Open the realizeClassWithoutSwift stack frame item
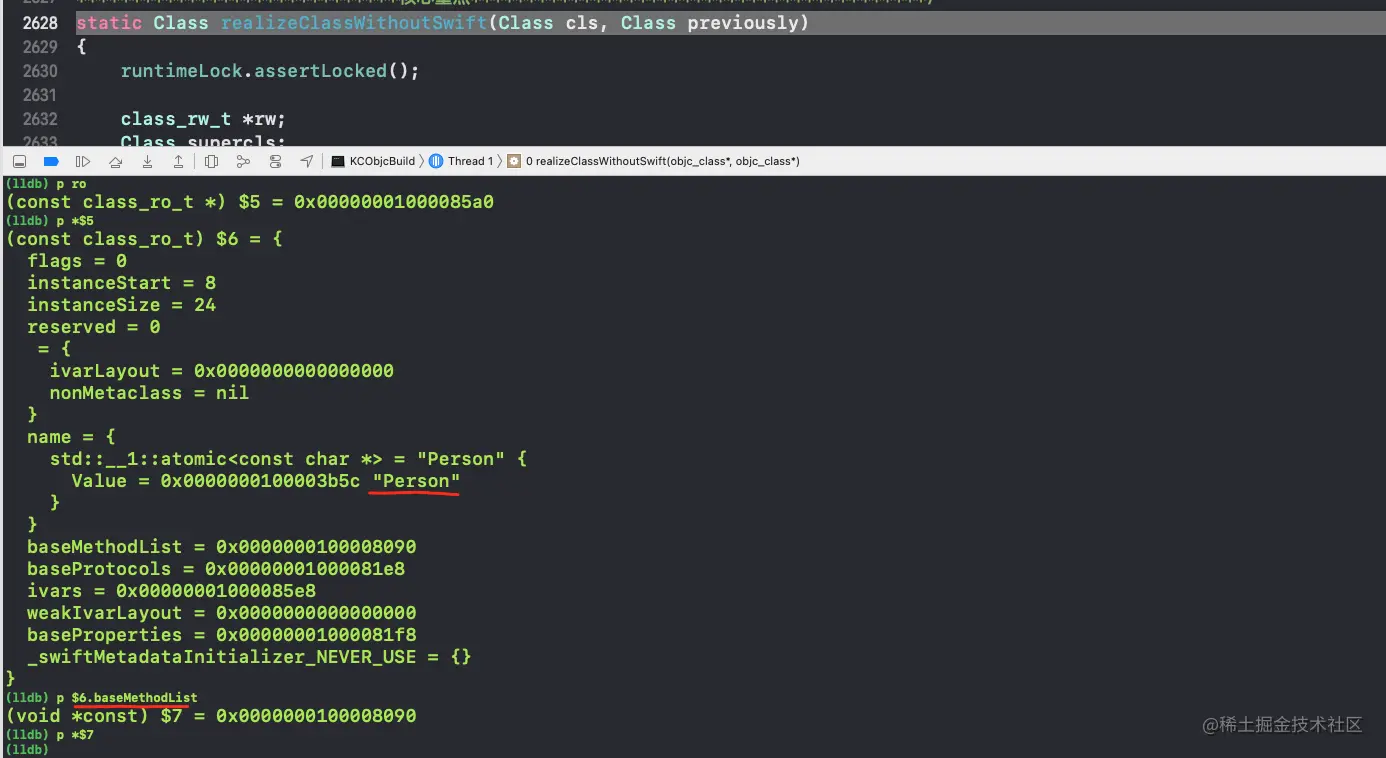The height and width of the screenshot is (758, 1386). click(x=654, y=161)
